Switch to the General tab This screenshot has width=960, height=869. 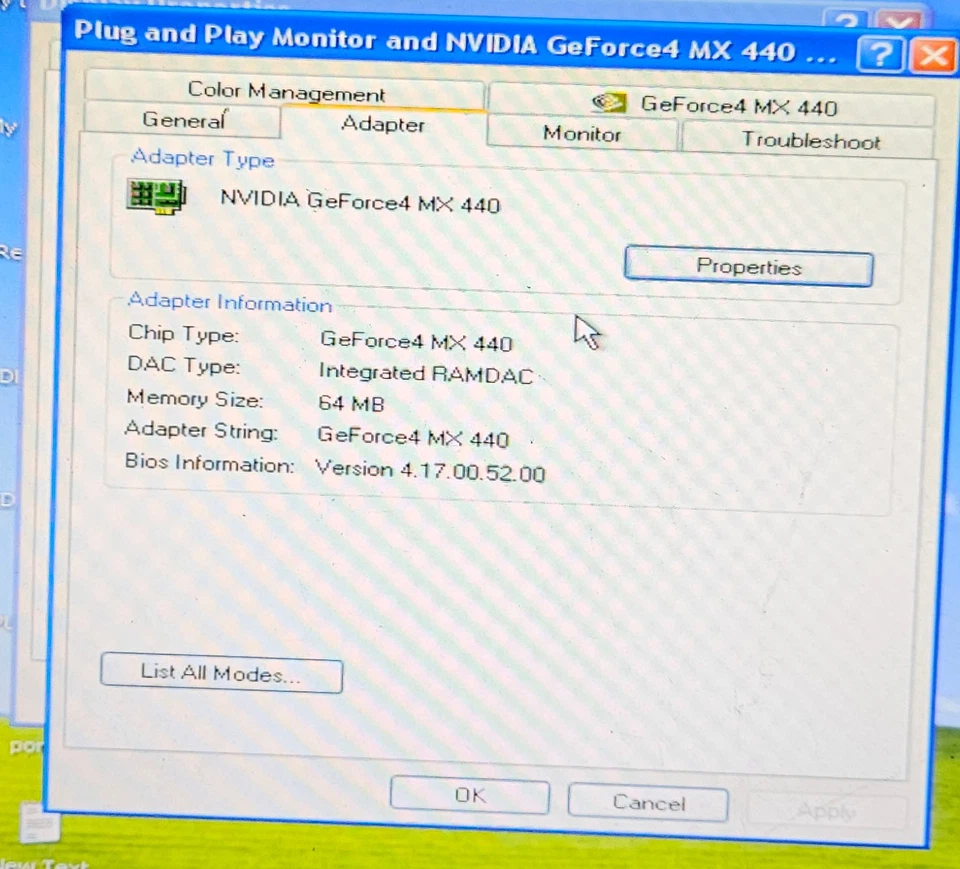pos(183,120)
